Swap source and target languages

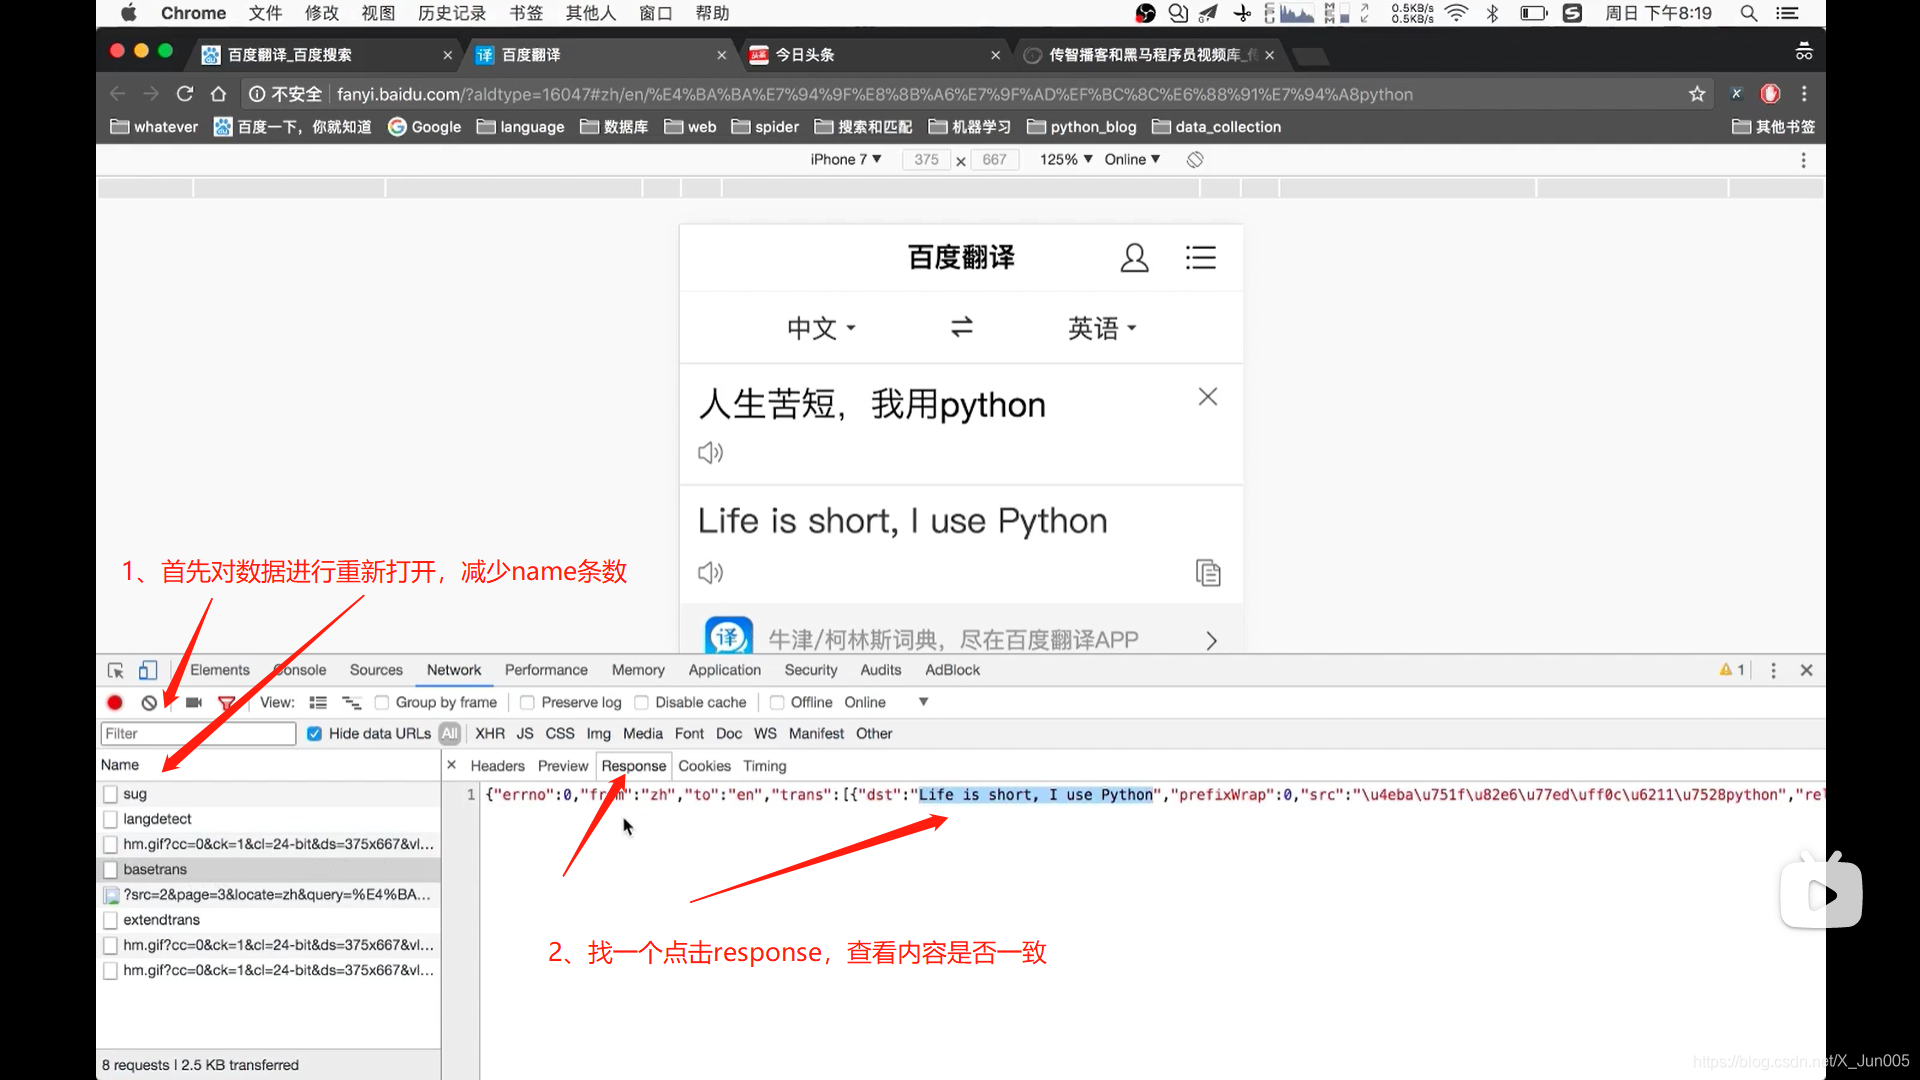tap(962, 327)
